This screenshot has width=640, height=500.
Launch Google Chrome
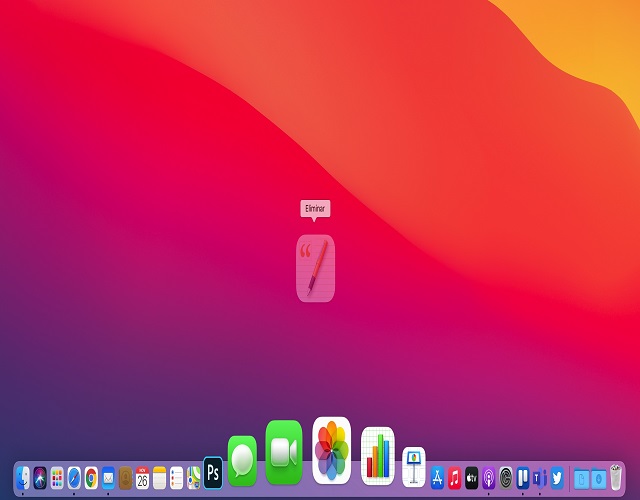(91, 478)
